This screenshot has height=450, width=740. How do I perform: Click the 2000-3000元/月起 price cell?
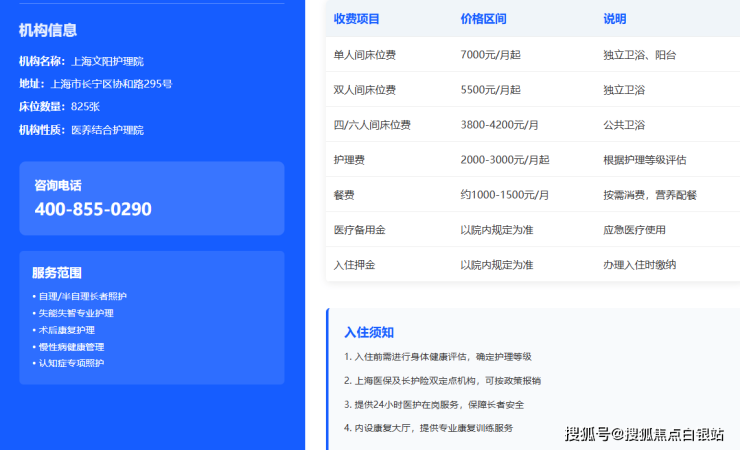coord(505,160)
